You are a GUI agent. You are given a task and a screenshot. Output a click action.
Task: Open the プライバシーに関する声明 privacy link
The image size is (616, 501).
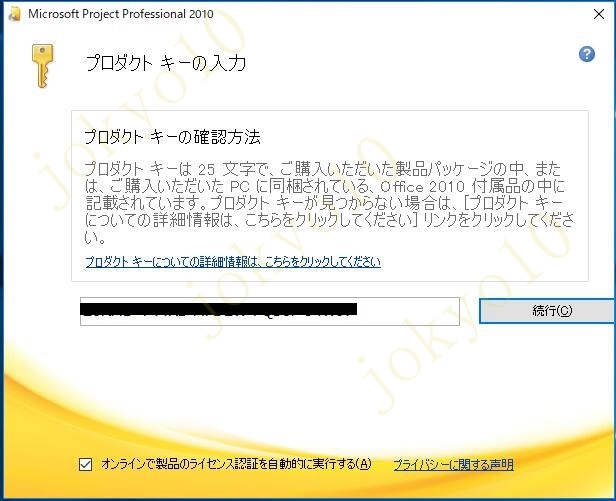453,465
